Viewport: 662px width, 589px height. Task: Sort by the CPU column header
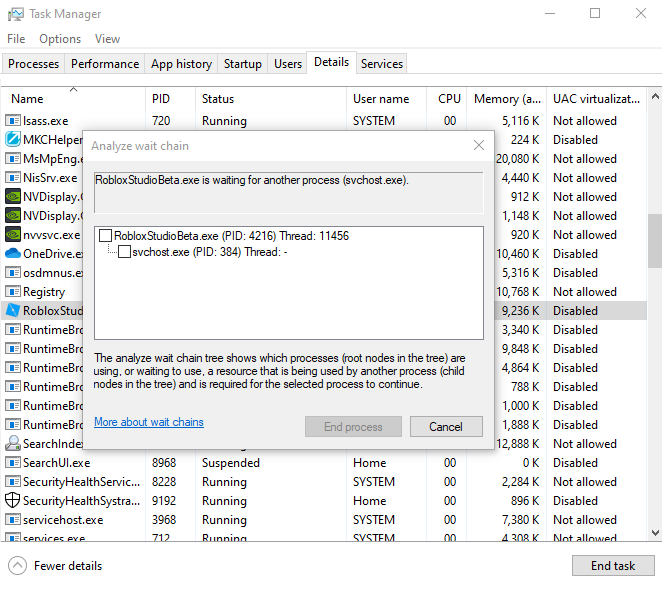click(x=447, y=99)
